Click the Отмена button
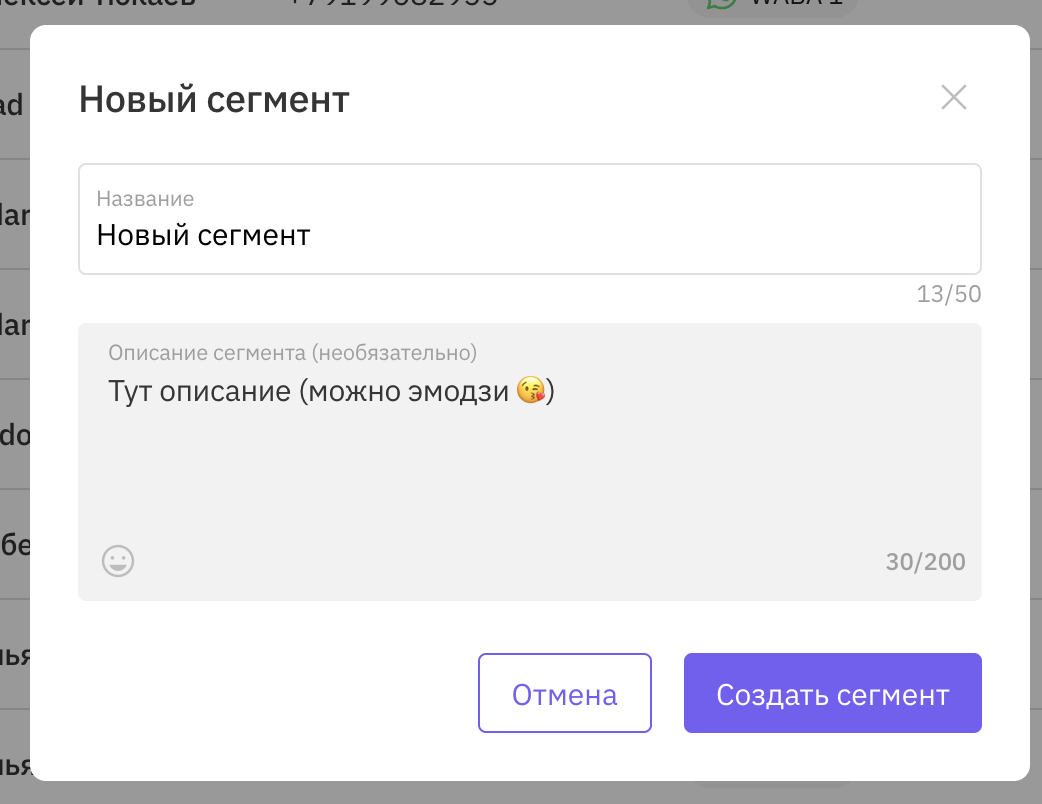The width and height of the screenshot is (1042, 804). 564,693
